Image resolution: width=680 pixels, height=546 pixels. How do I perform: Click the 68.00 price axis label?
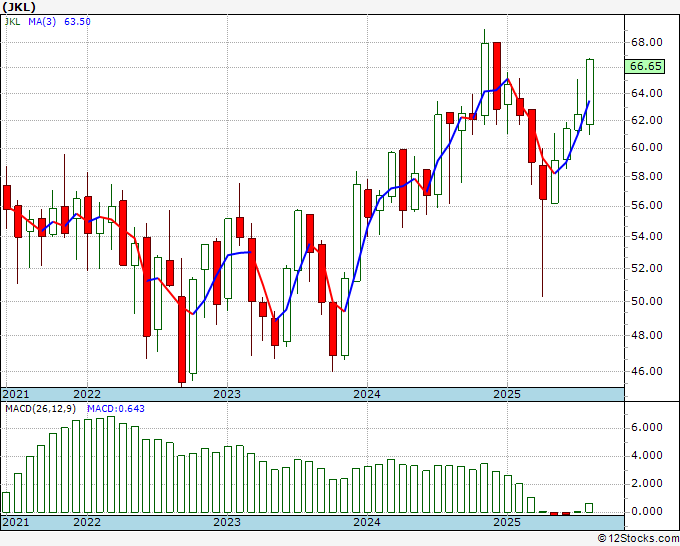click(x=647, y=42)
